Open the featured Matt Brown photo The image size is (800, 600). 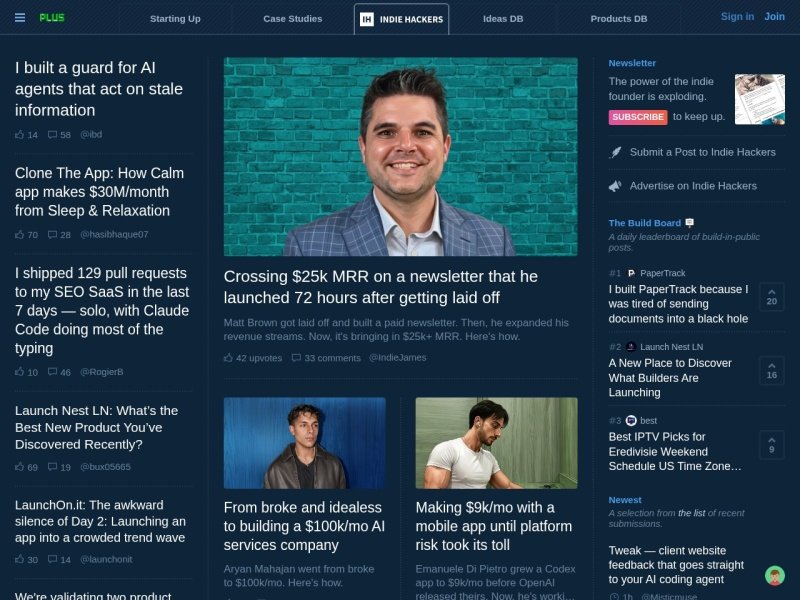coord(401,157)
